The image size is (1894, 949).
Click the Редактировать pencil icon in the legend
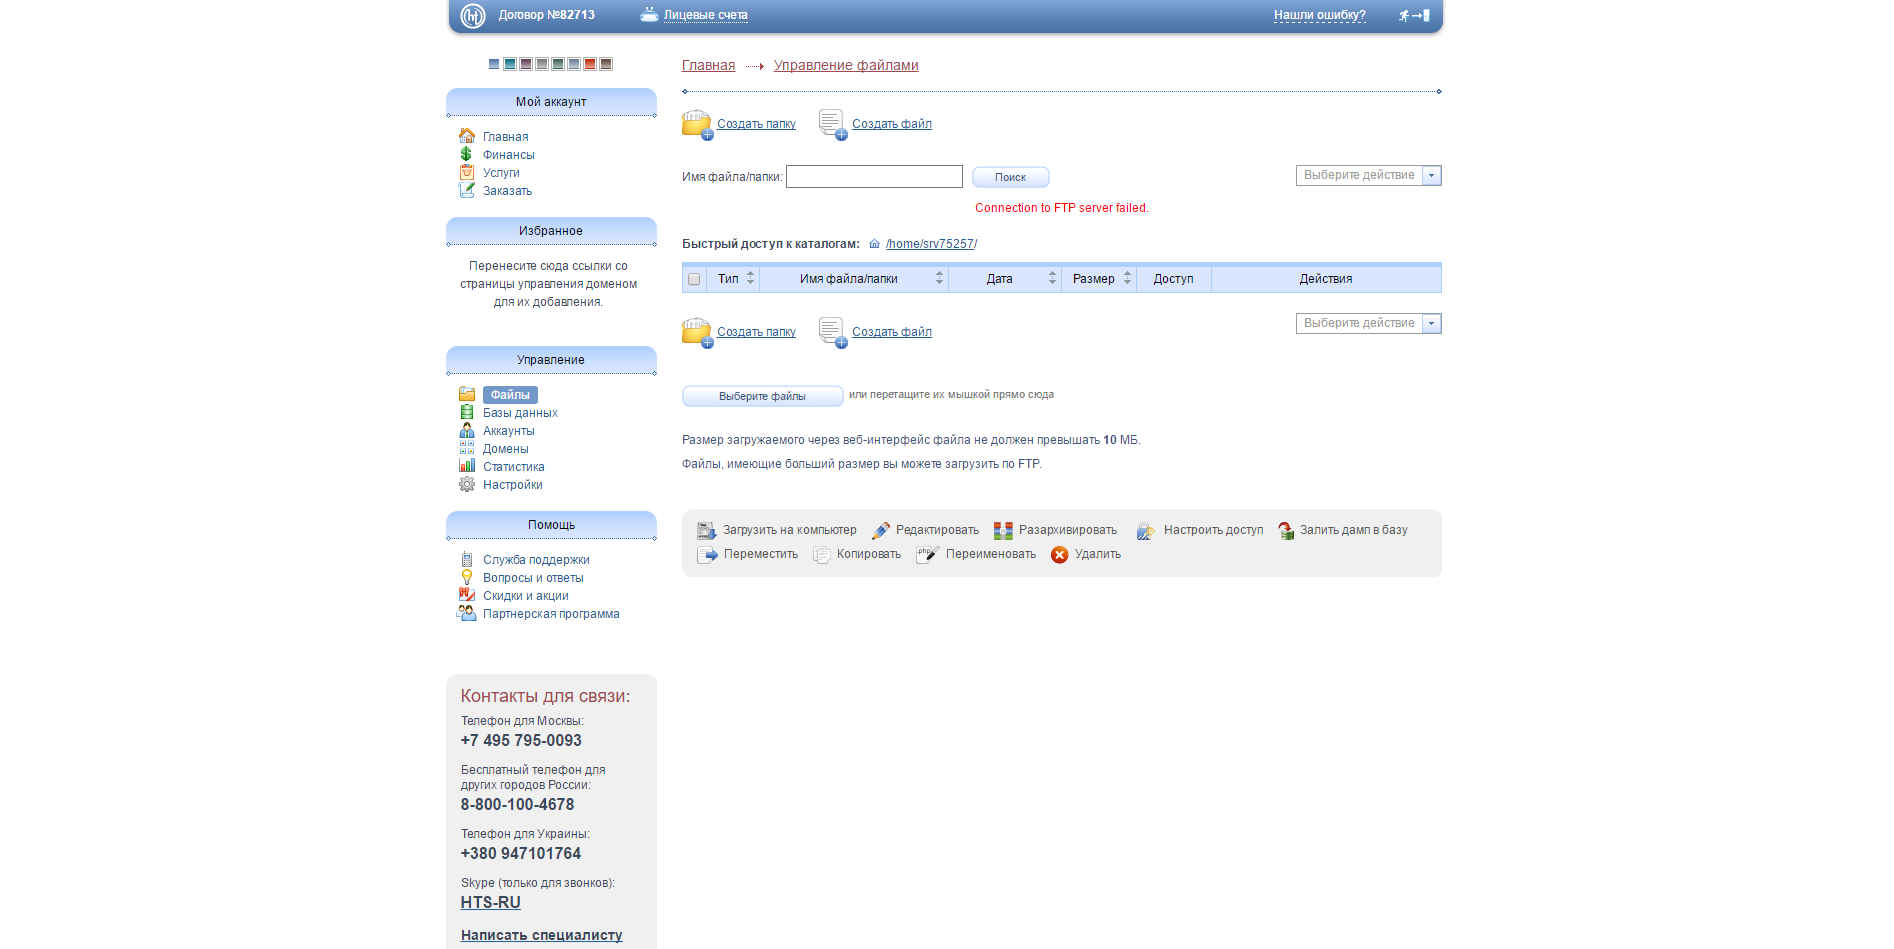(x=881, y=531)
